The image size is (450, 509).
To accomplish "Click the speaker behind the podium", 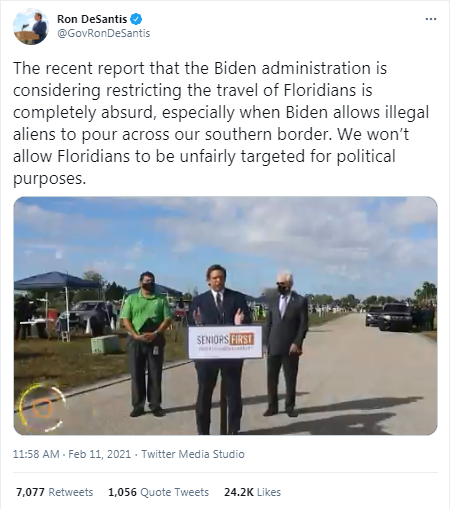I will 218,349.
